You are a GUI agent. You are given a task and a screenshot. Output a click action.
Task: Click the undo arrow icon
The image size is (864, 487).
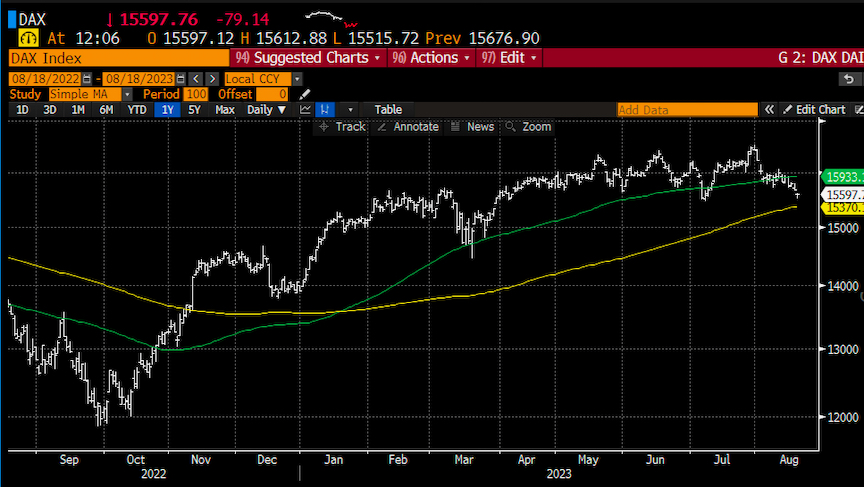click(849, 79)
